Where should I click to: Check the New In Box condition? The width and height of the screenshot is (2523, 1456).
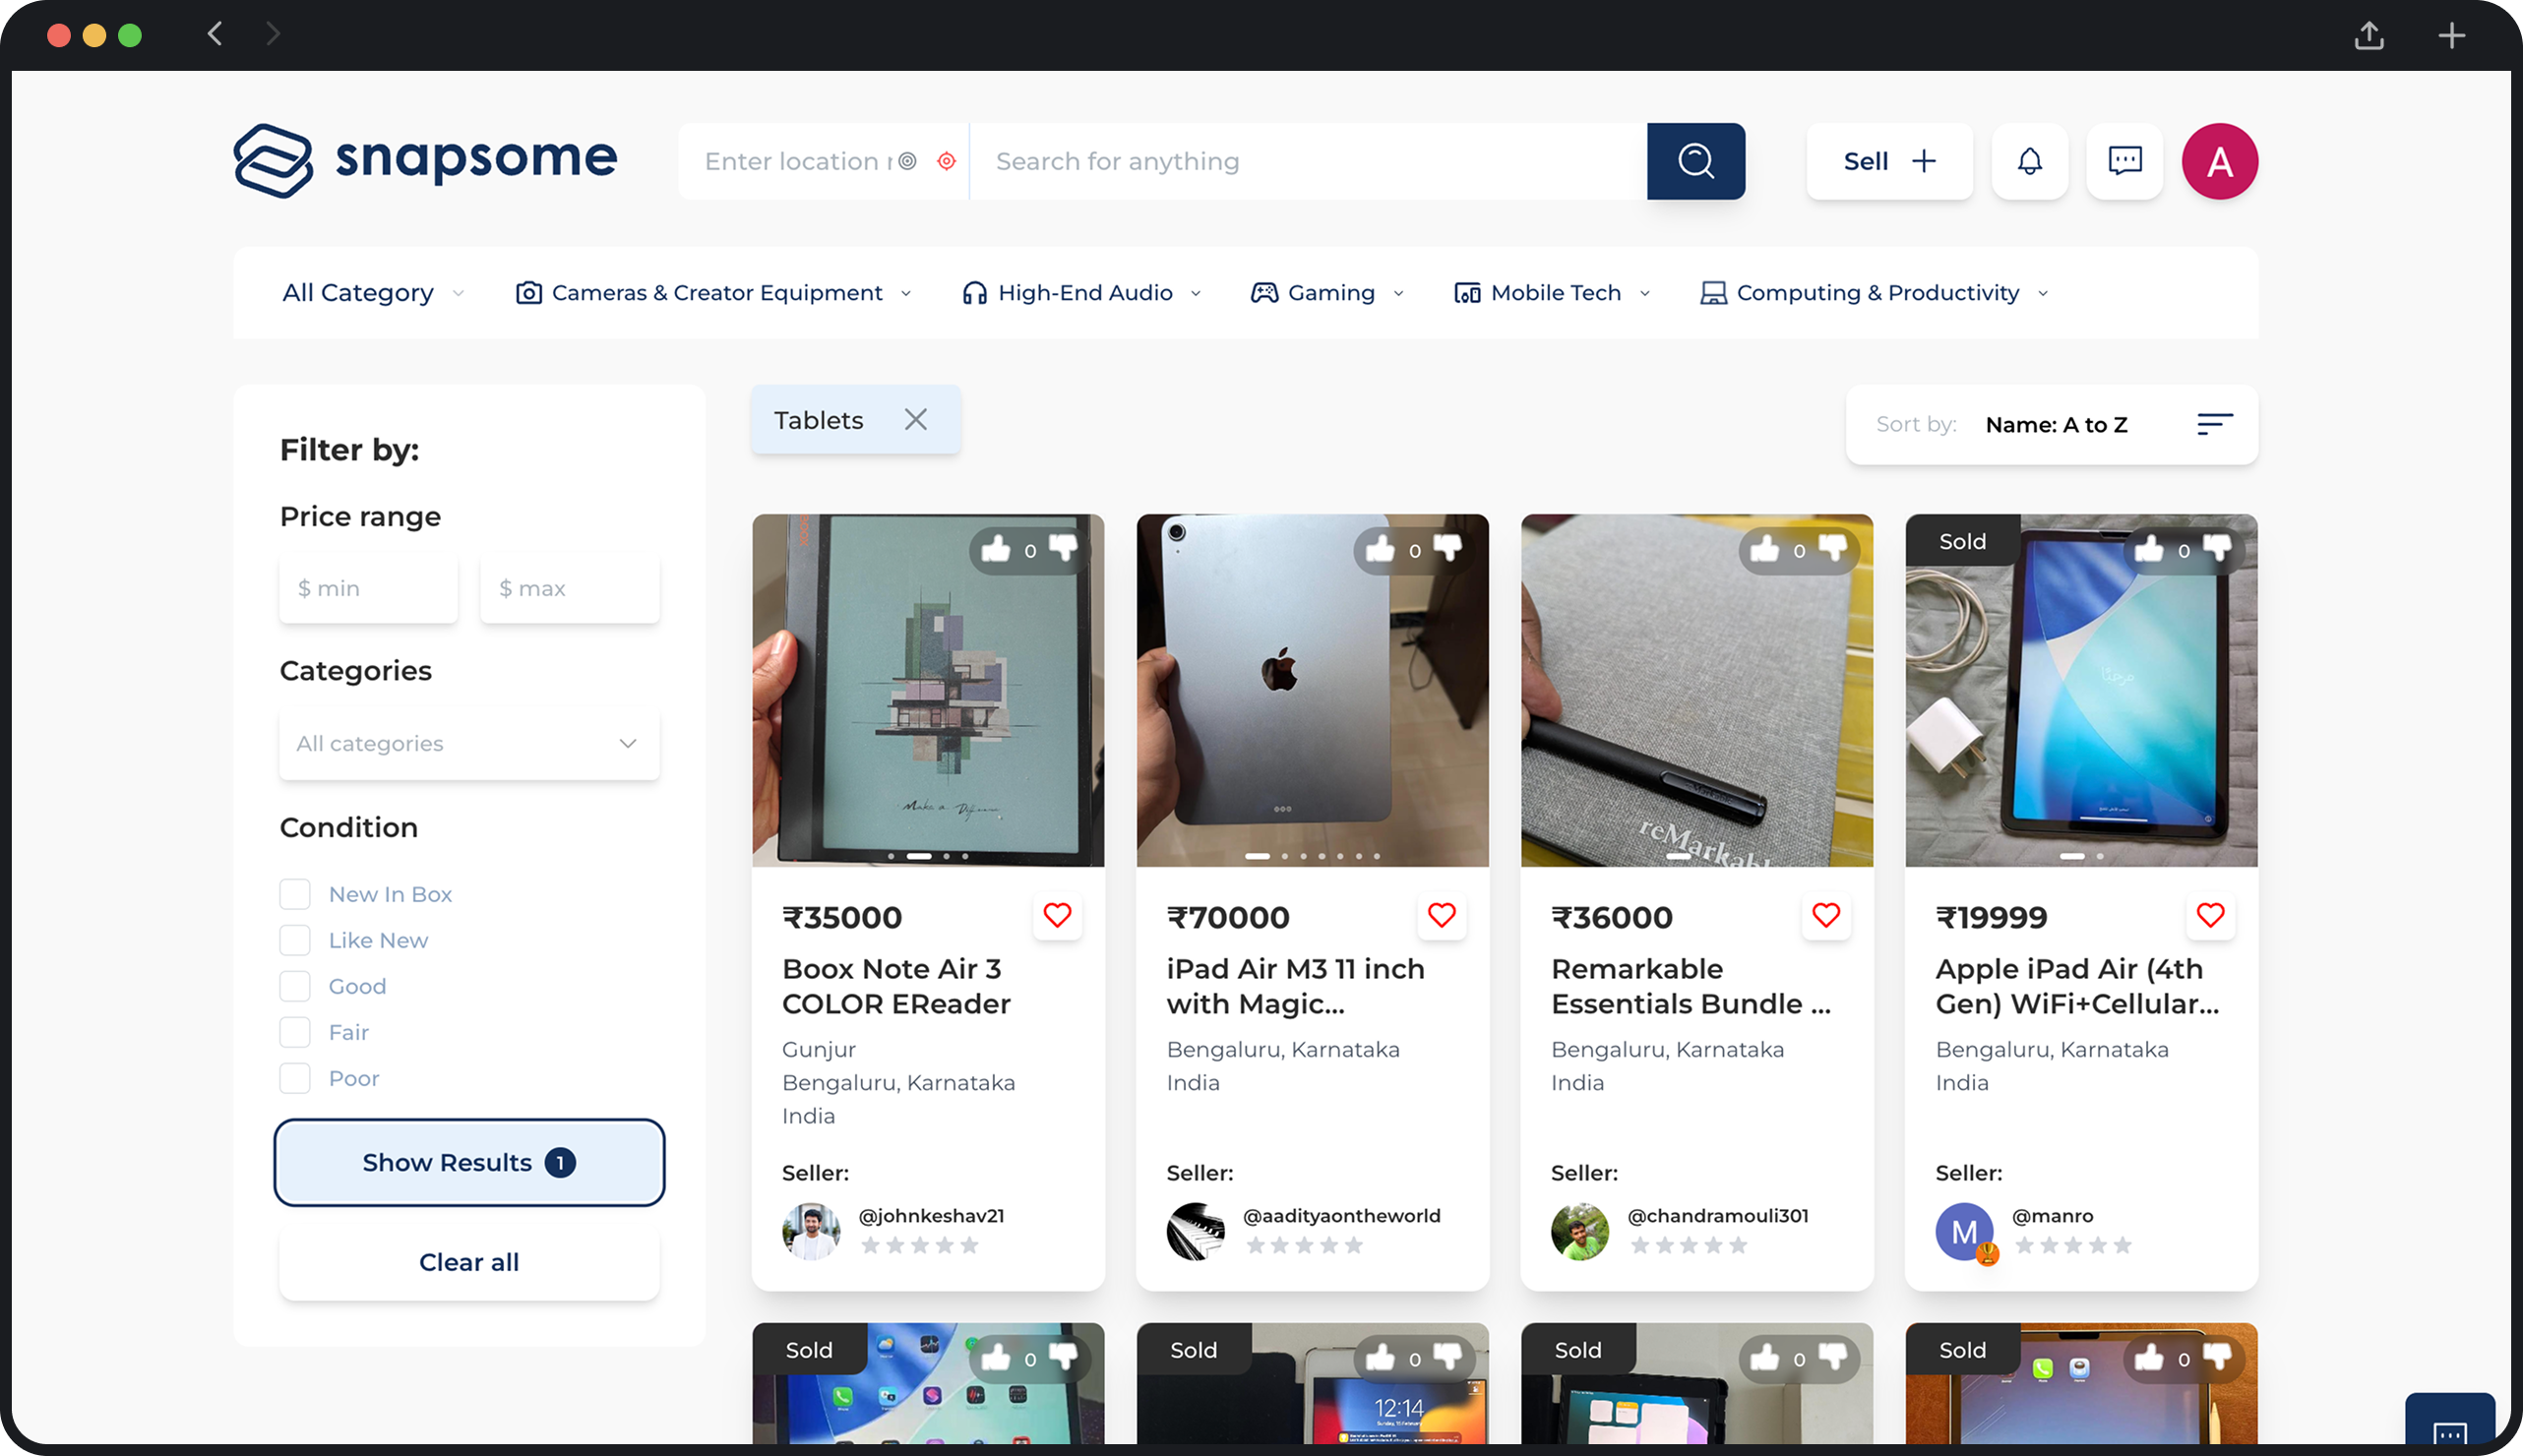[x=295, y=894]
